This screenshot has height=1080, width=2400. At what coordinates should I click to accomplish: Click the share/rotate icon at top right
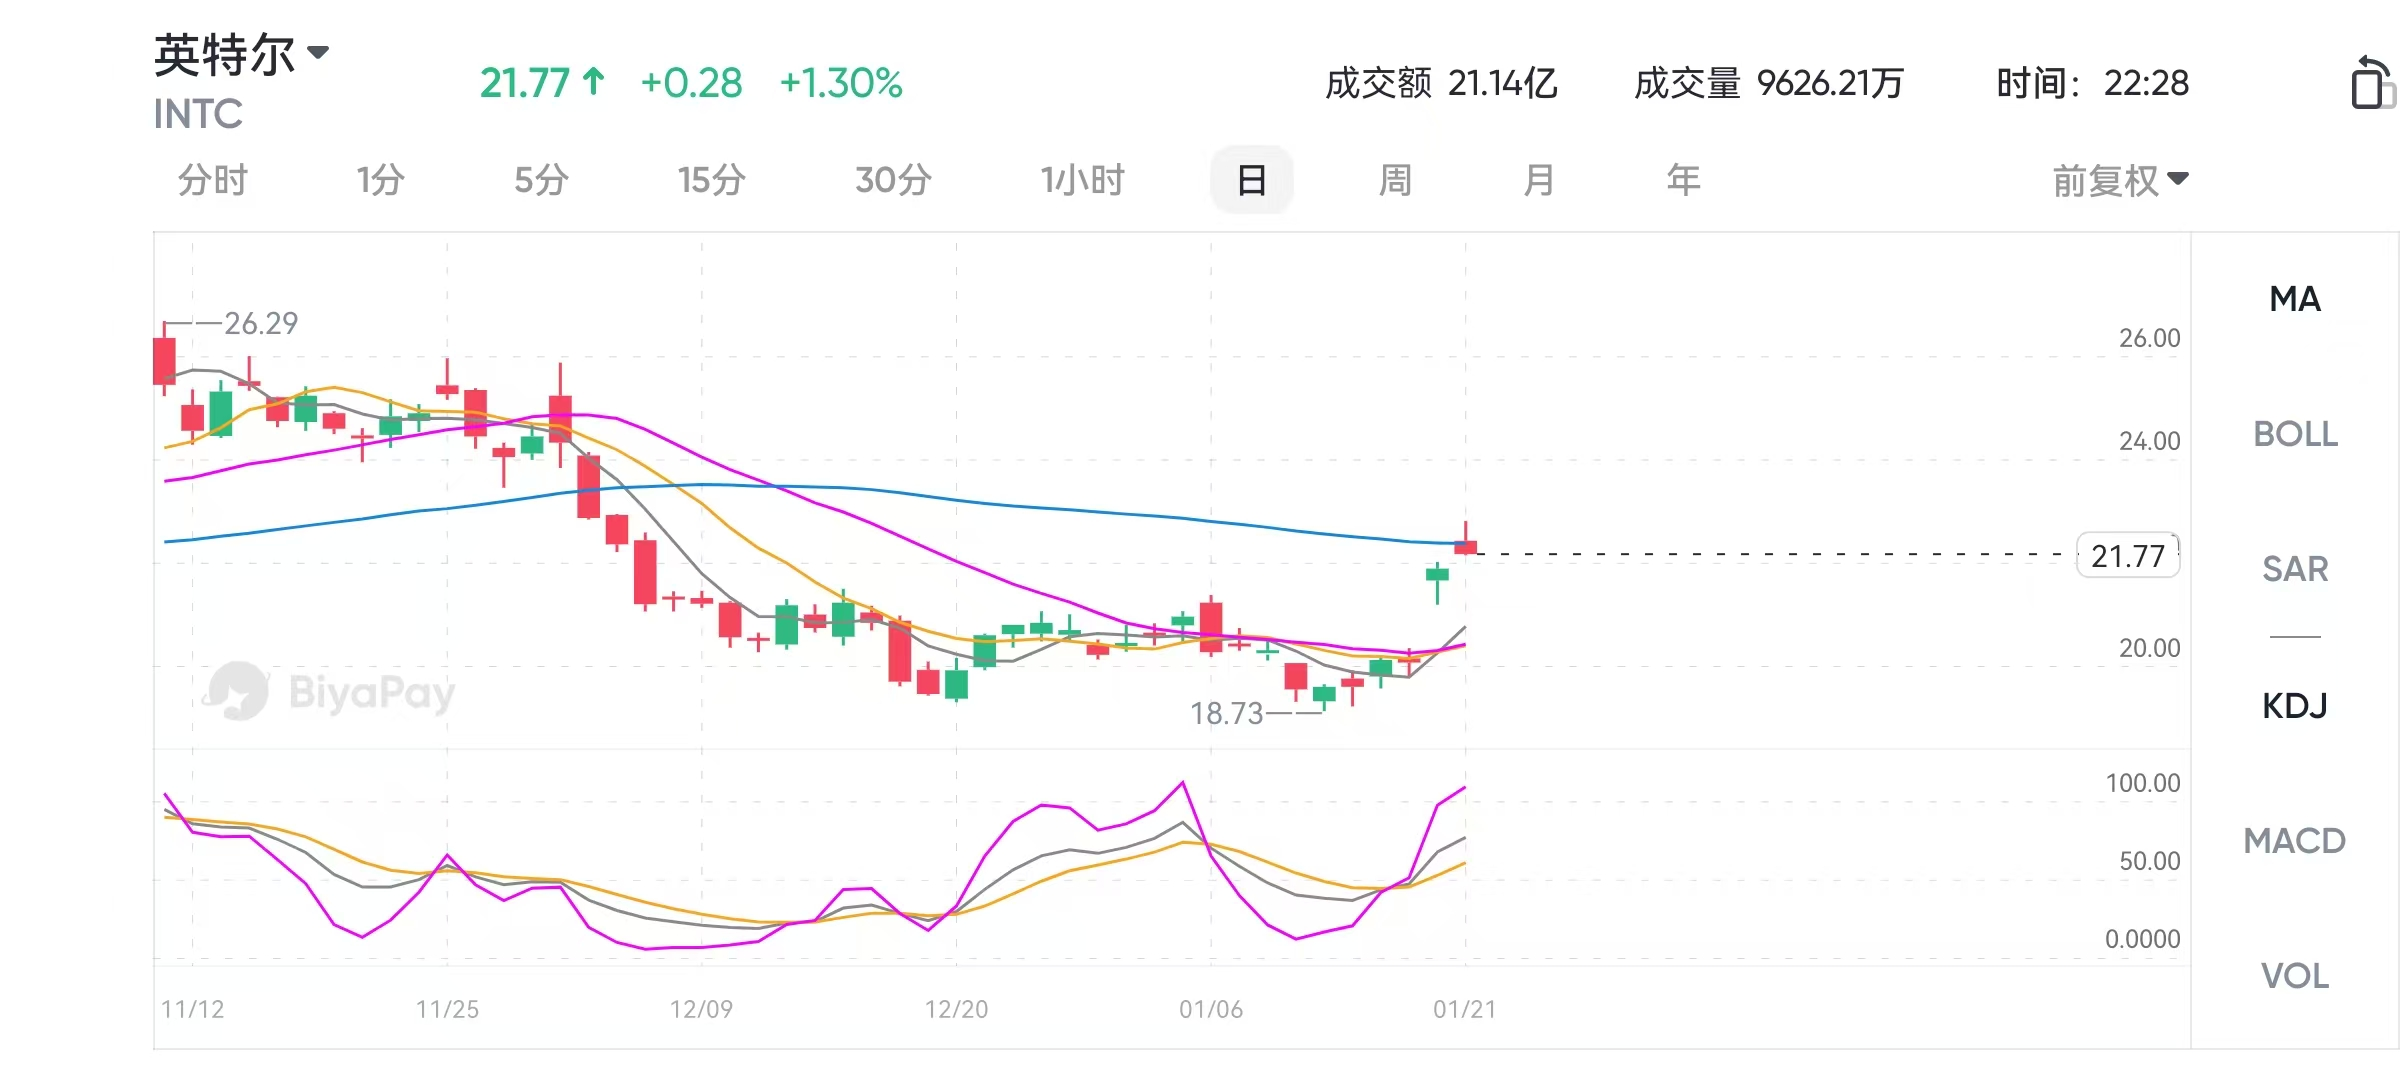click(x=2371, y=83)
